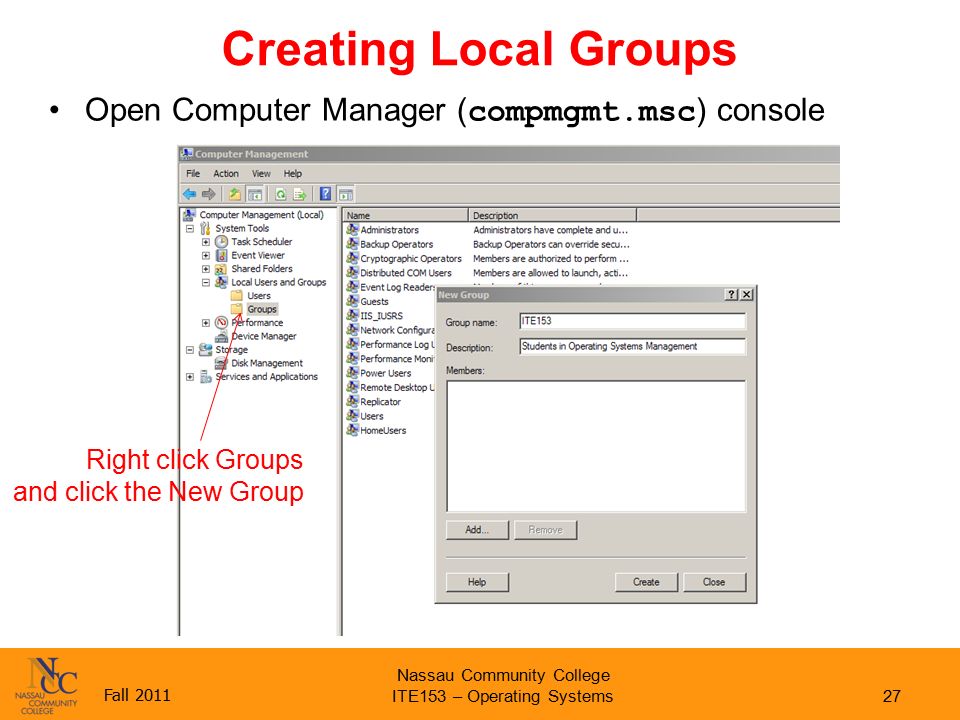
Task: Click the Services and Applications icon
Action: (x=206, y=377)
